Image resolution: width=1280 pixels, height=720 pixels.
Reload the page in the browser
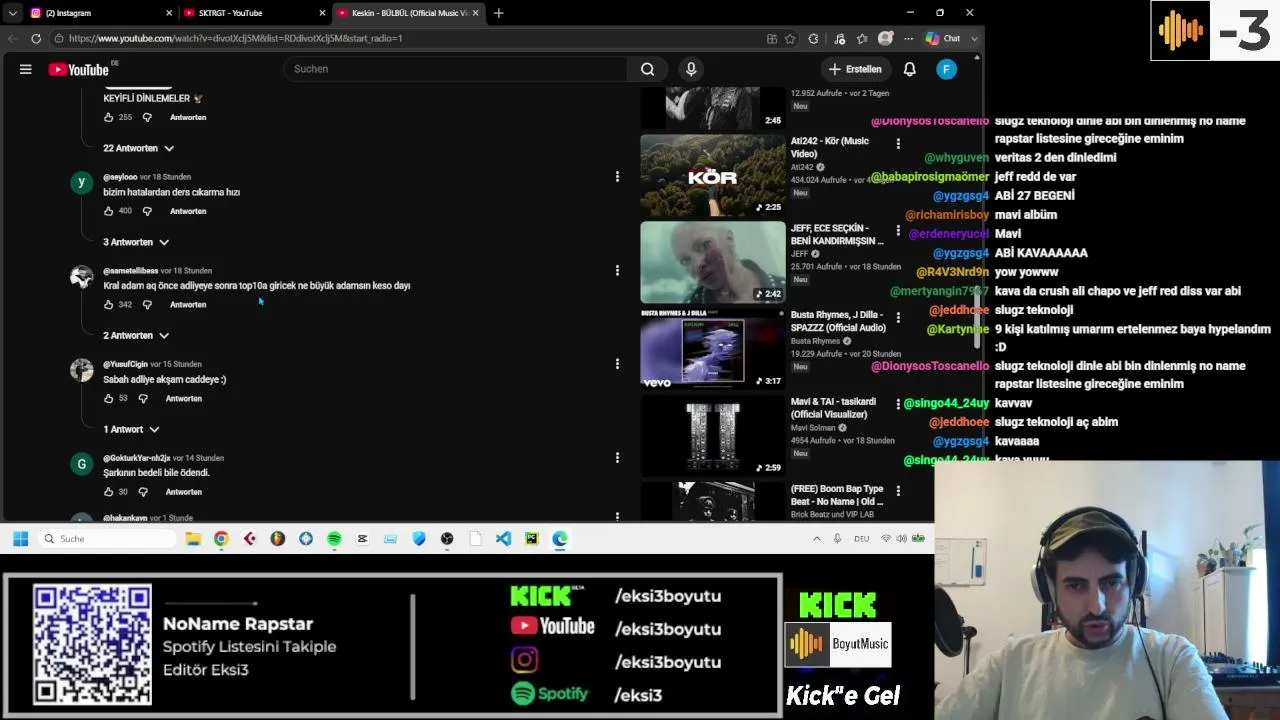(36, 38)
